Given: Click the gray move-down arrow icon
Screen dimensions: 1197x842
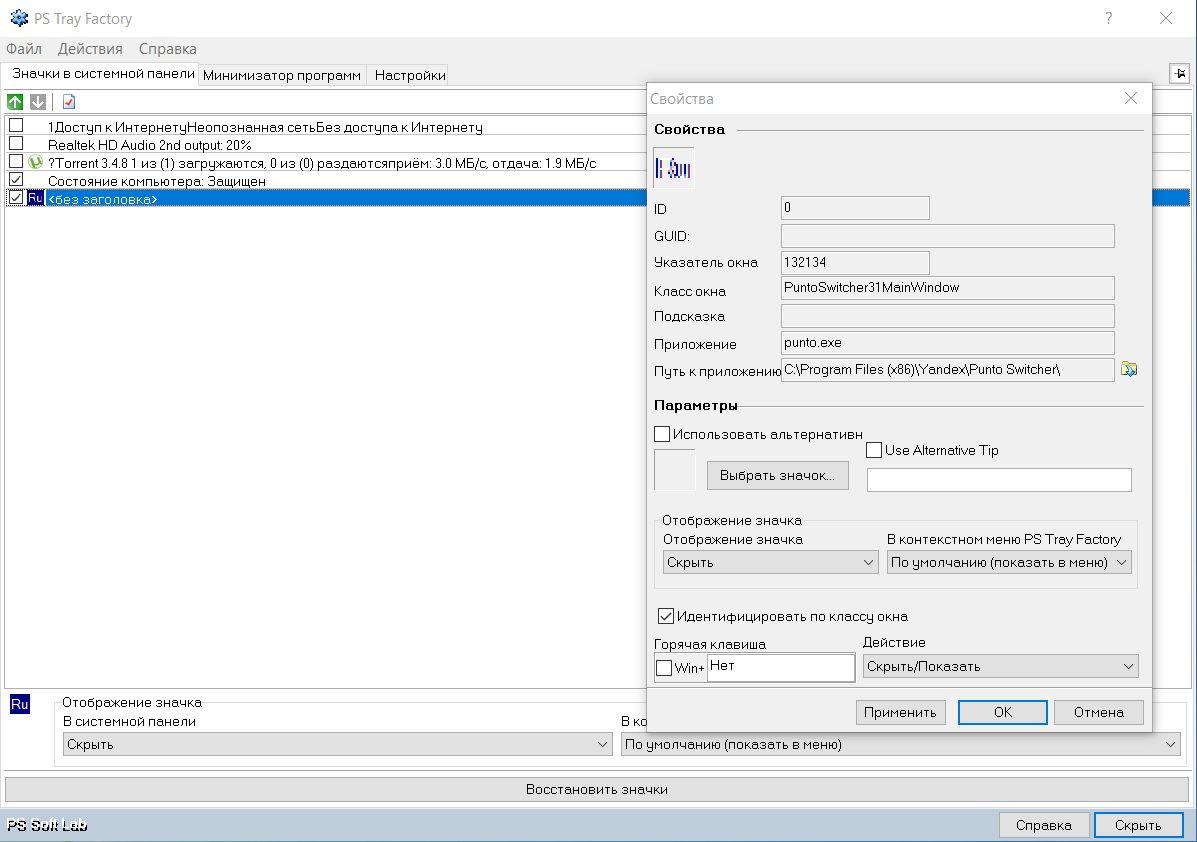Looking at the screenshot, I should 38,102.
